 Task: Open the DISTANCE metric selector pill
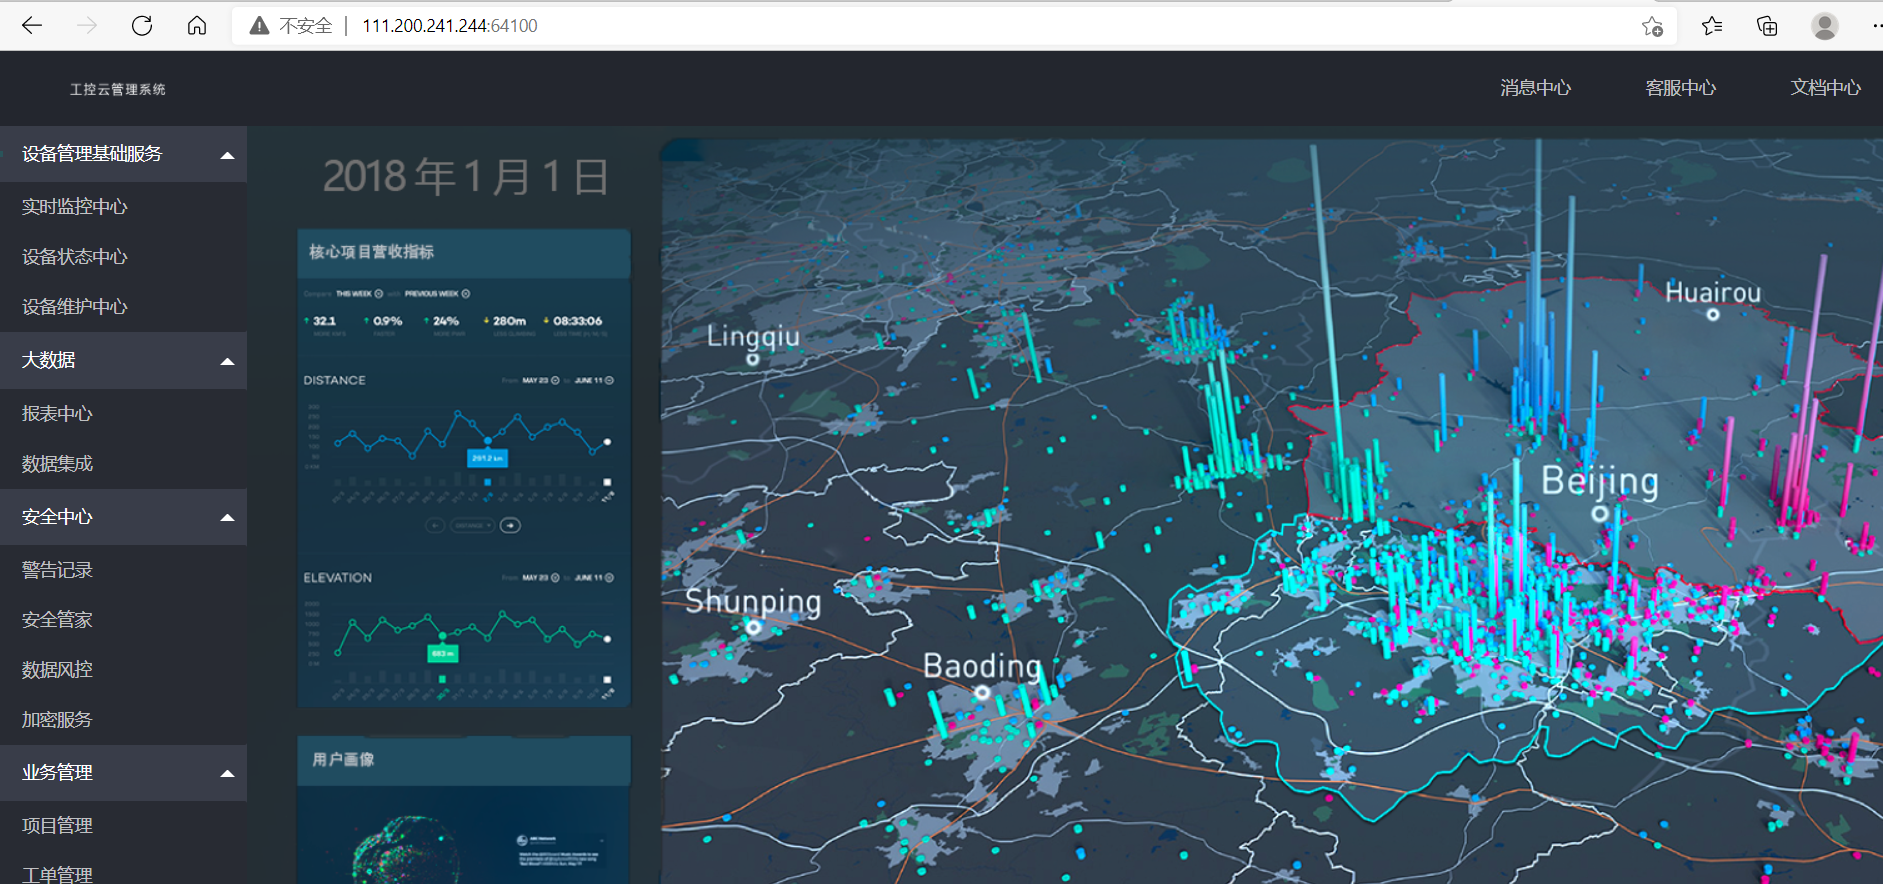click(x=472, y=525)
